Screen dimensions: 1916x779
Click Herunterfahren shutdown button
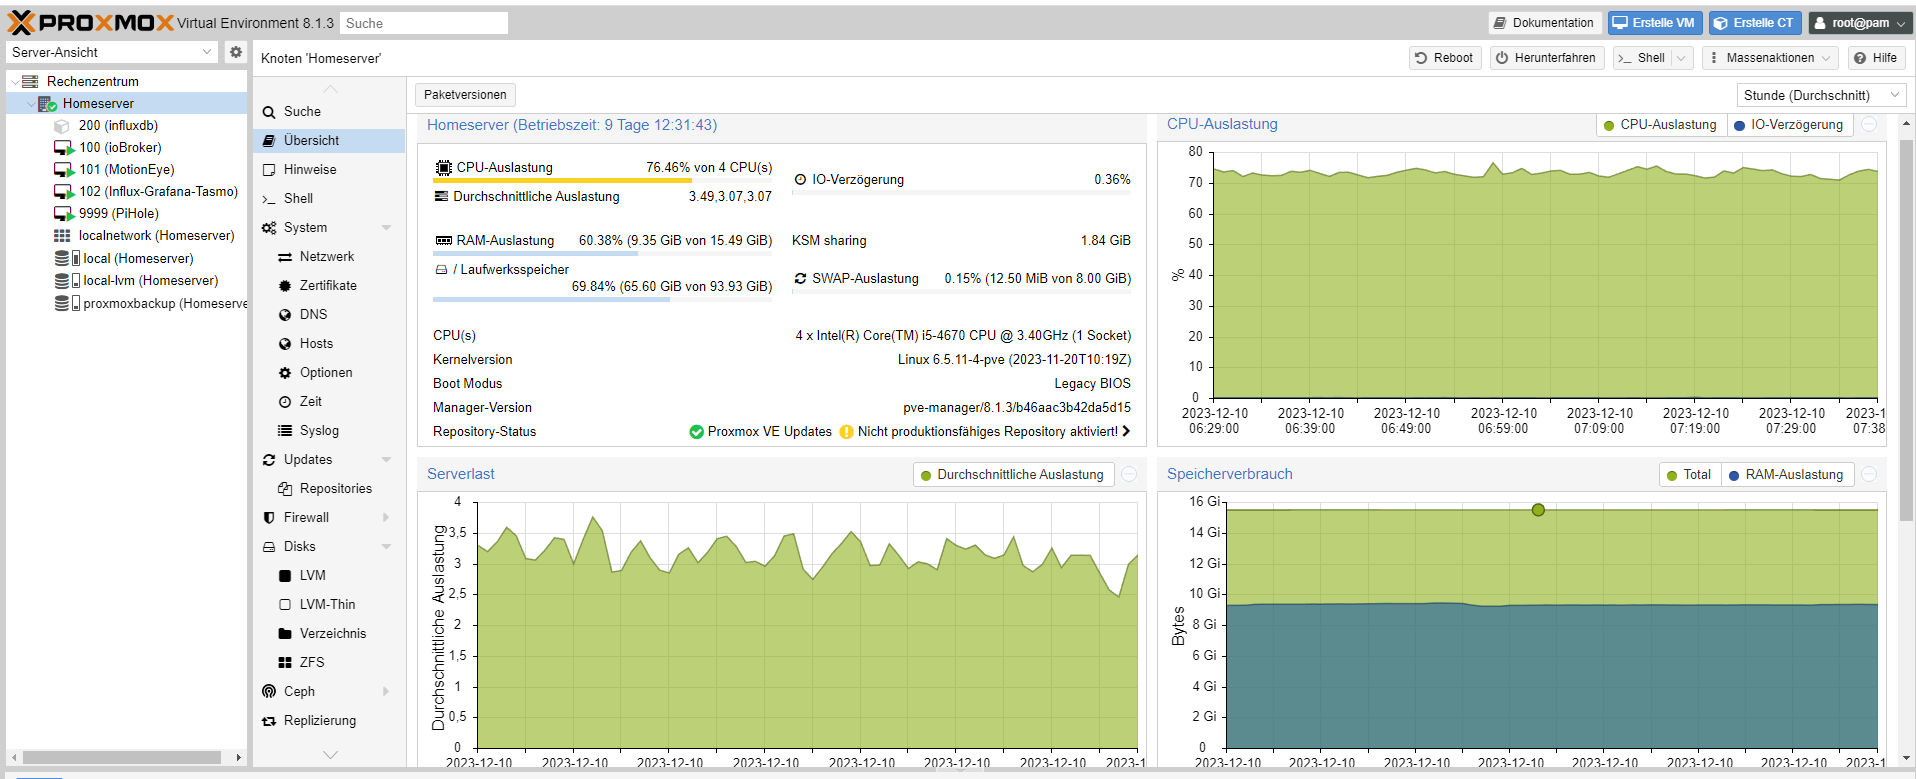point(1546,58)
